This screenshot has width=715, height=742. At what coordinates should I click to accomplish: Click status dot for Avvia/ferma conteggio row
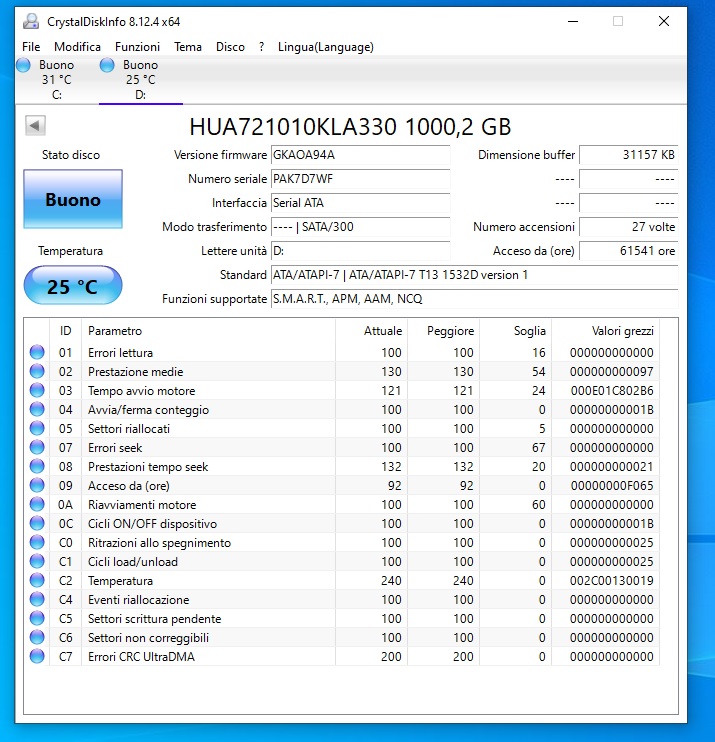(37, 409)
